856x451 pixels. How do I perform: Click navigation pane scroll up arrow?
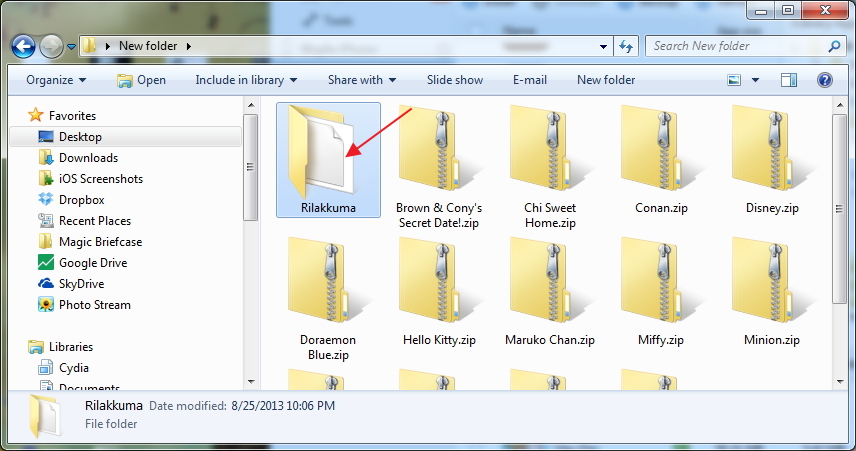pyautogui.click(x=251, y=105)
